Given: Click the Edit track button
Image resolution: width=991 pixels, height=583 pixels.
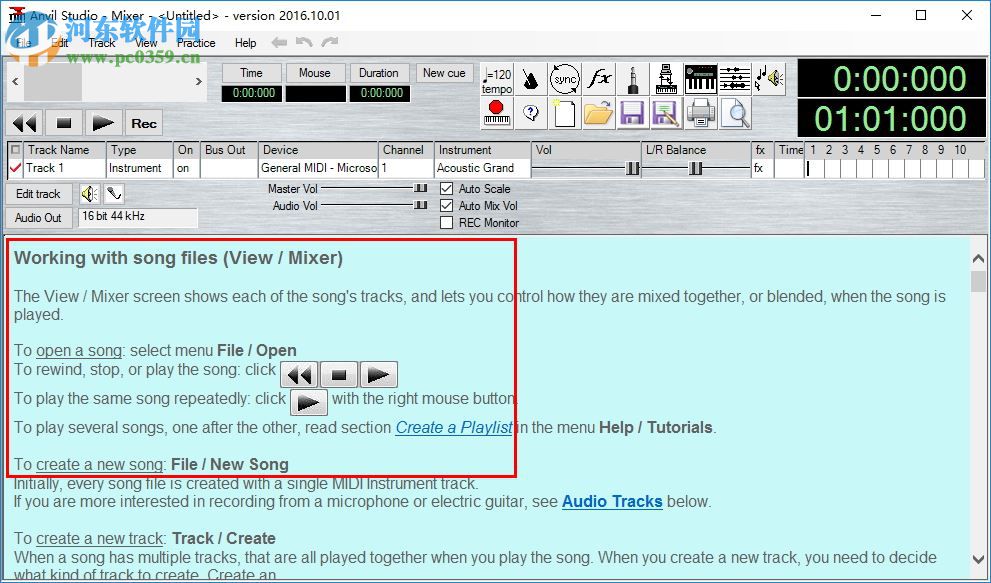Looking at the screenshot, I should click(x=39, y=194).
